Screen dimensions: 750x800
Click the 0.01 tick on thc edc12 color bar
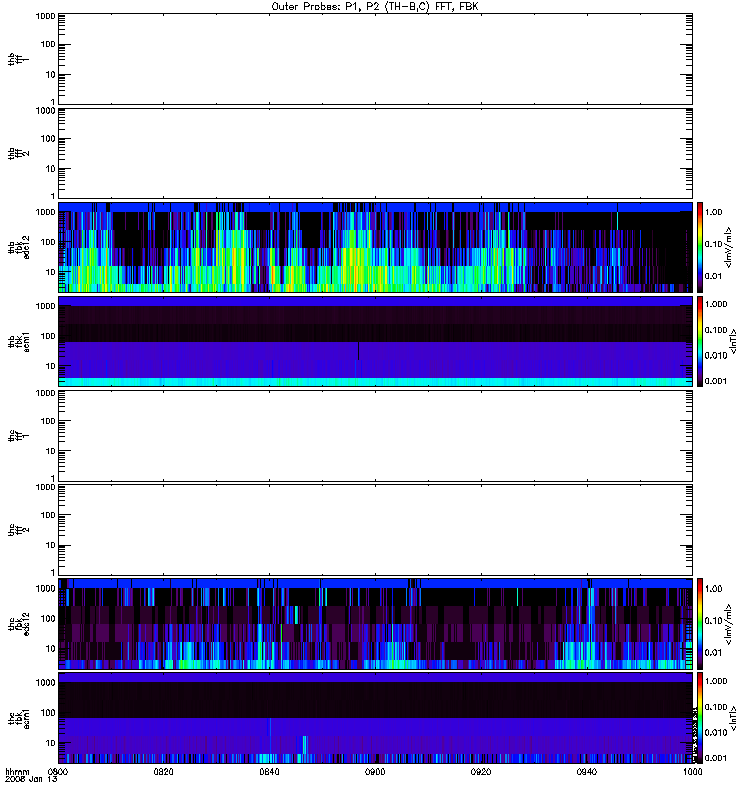pos(713,653)
